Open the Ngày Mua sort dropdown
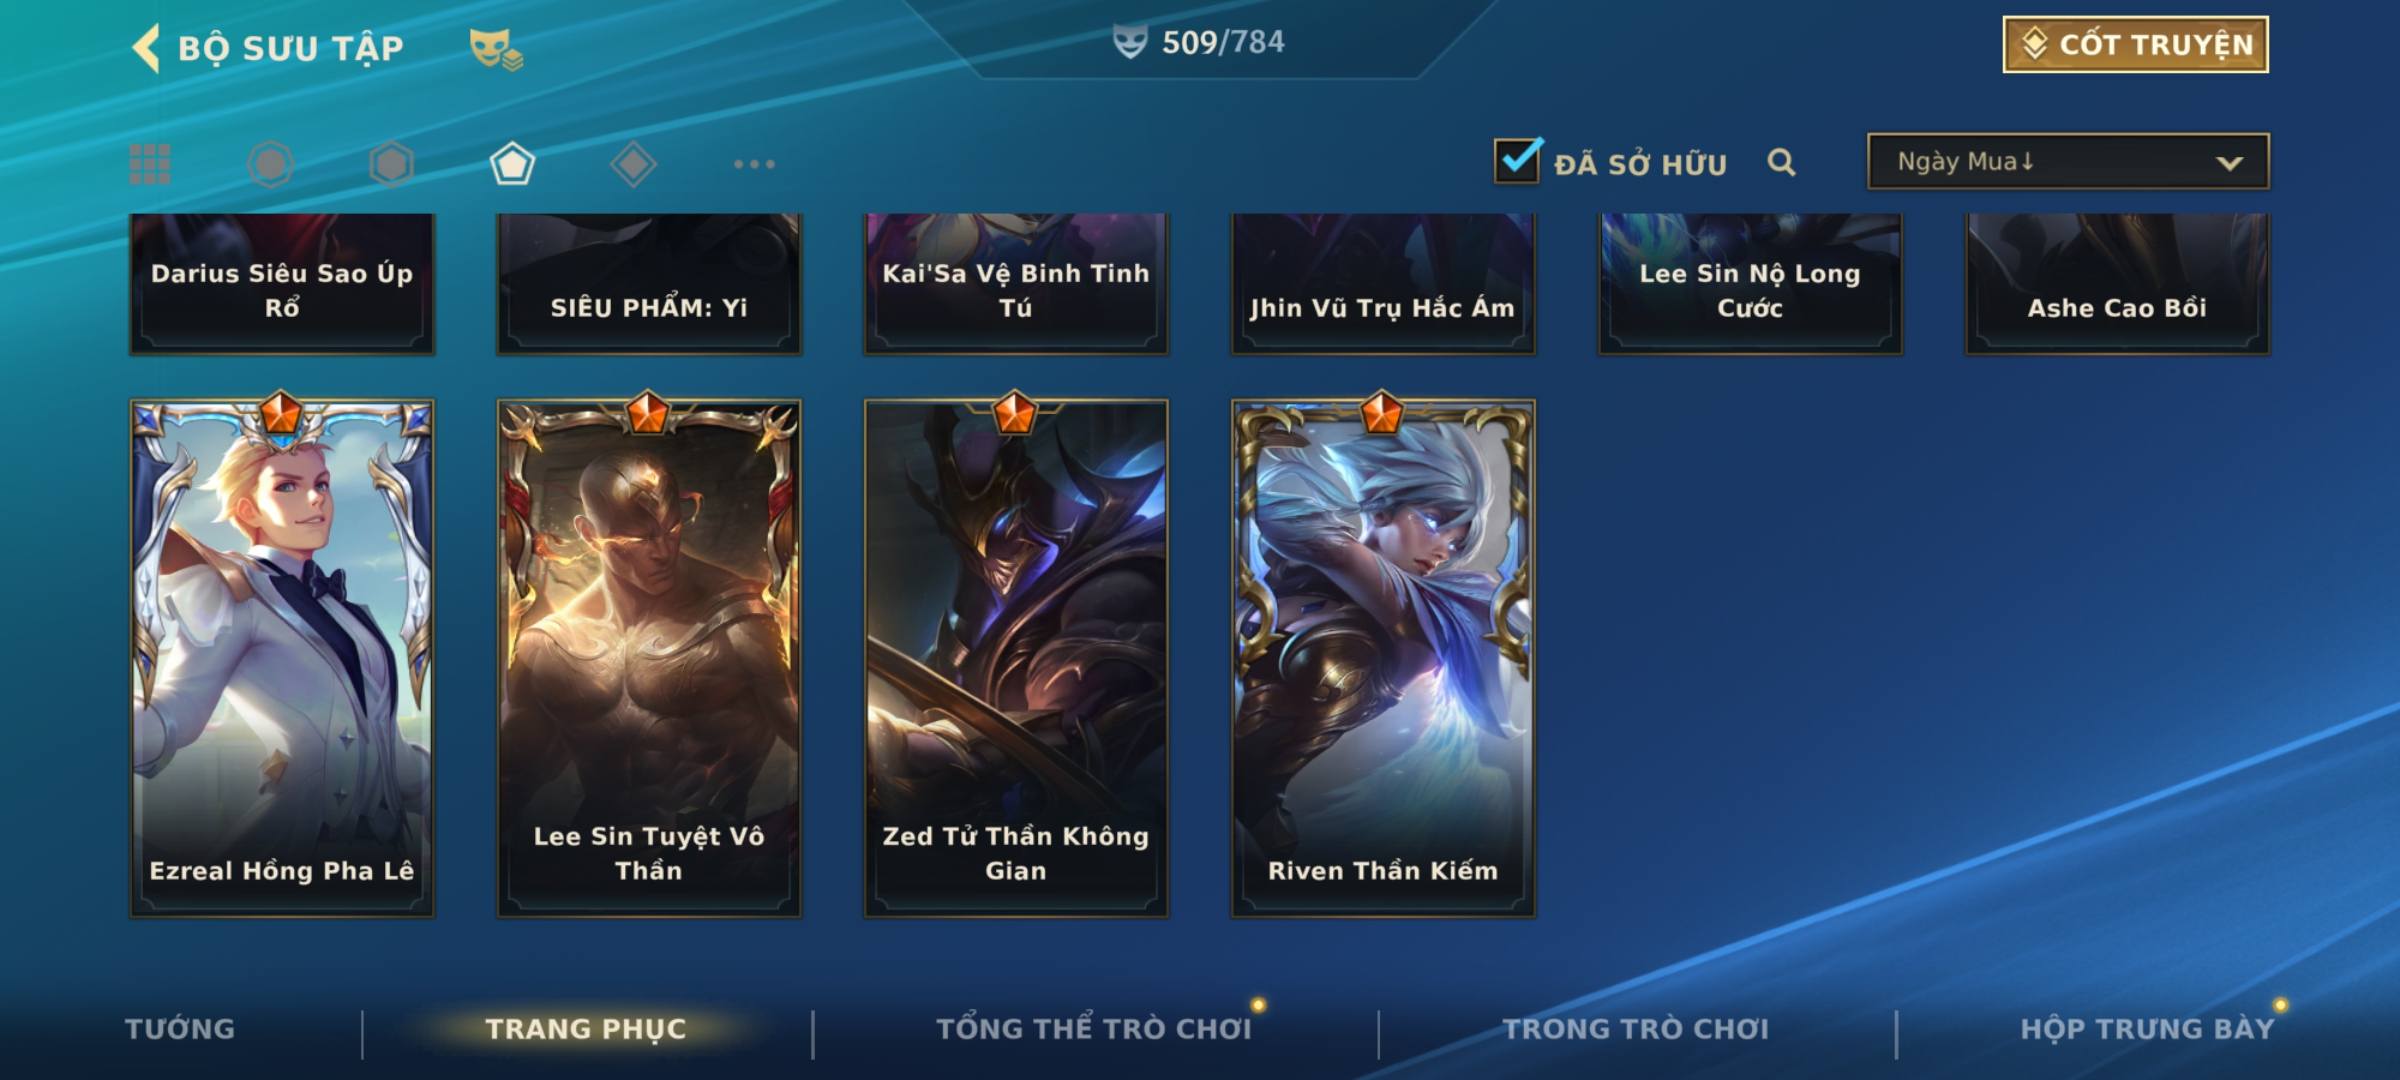Screen dimensions: 2400x1080 pos(2068,161)
